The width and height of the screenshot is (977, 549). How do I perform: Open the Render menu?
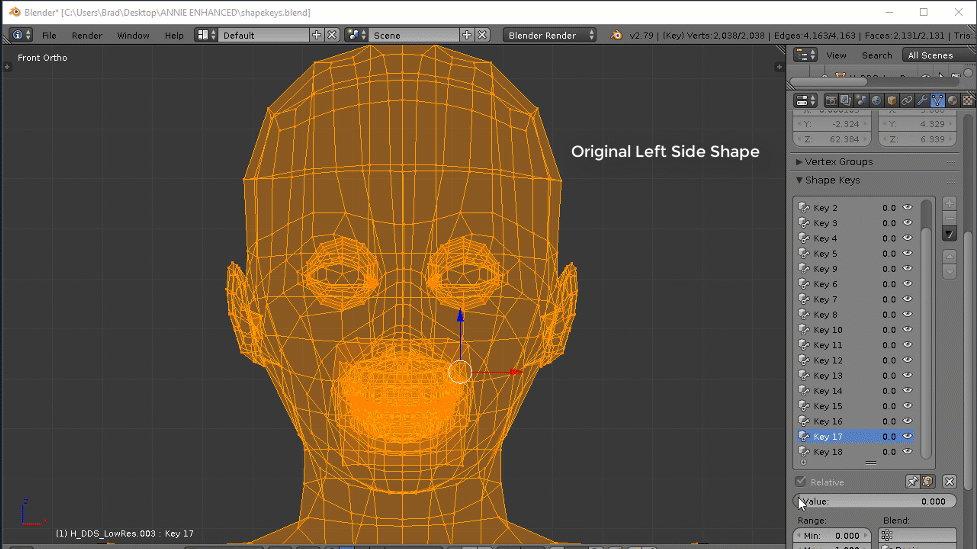pos(87,35)
